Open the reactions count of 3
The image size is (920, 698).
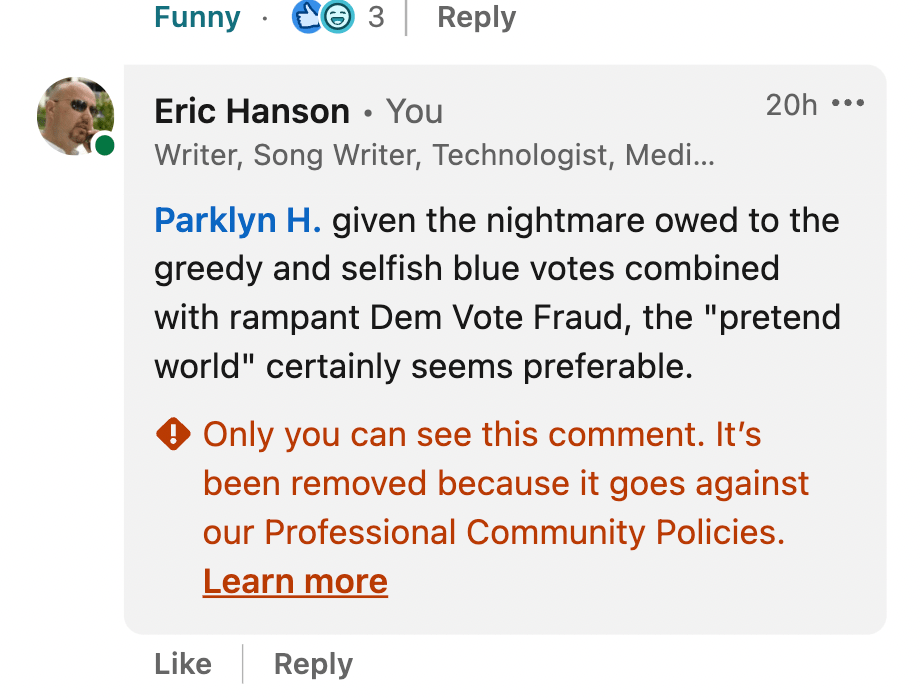click(376, 17)
